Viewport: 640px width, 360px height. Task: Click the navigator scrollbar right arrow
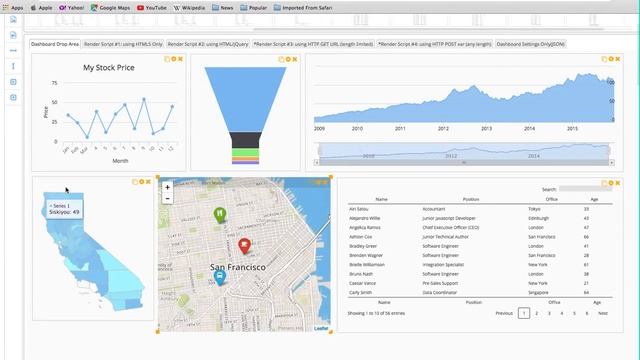coord(612,162)
